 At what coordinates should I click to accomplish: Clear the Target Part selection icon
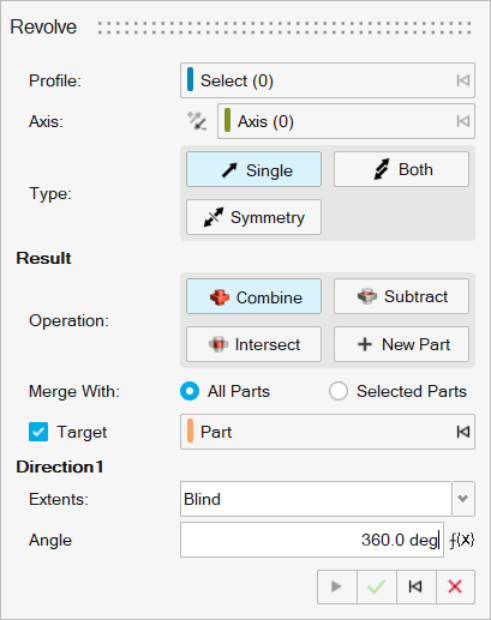pyautogui.click(x=463, y=432)
